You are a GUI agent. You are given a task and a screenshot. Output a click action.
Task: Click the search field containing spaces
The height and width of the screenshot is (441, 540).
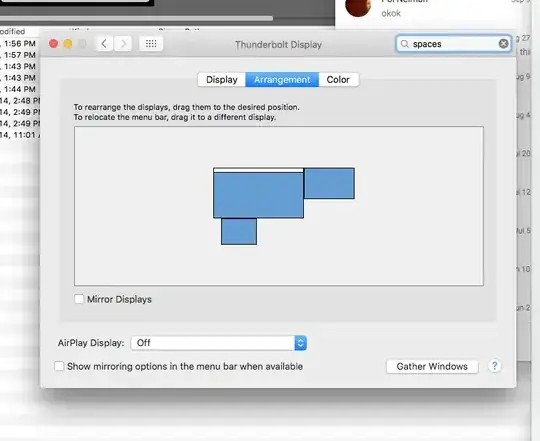[x=453, y=44]
